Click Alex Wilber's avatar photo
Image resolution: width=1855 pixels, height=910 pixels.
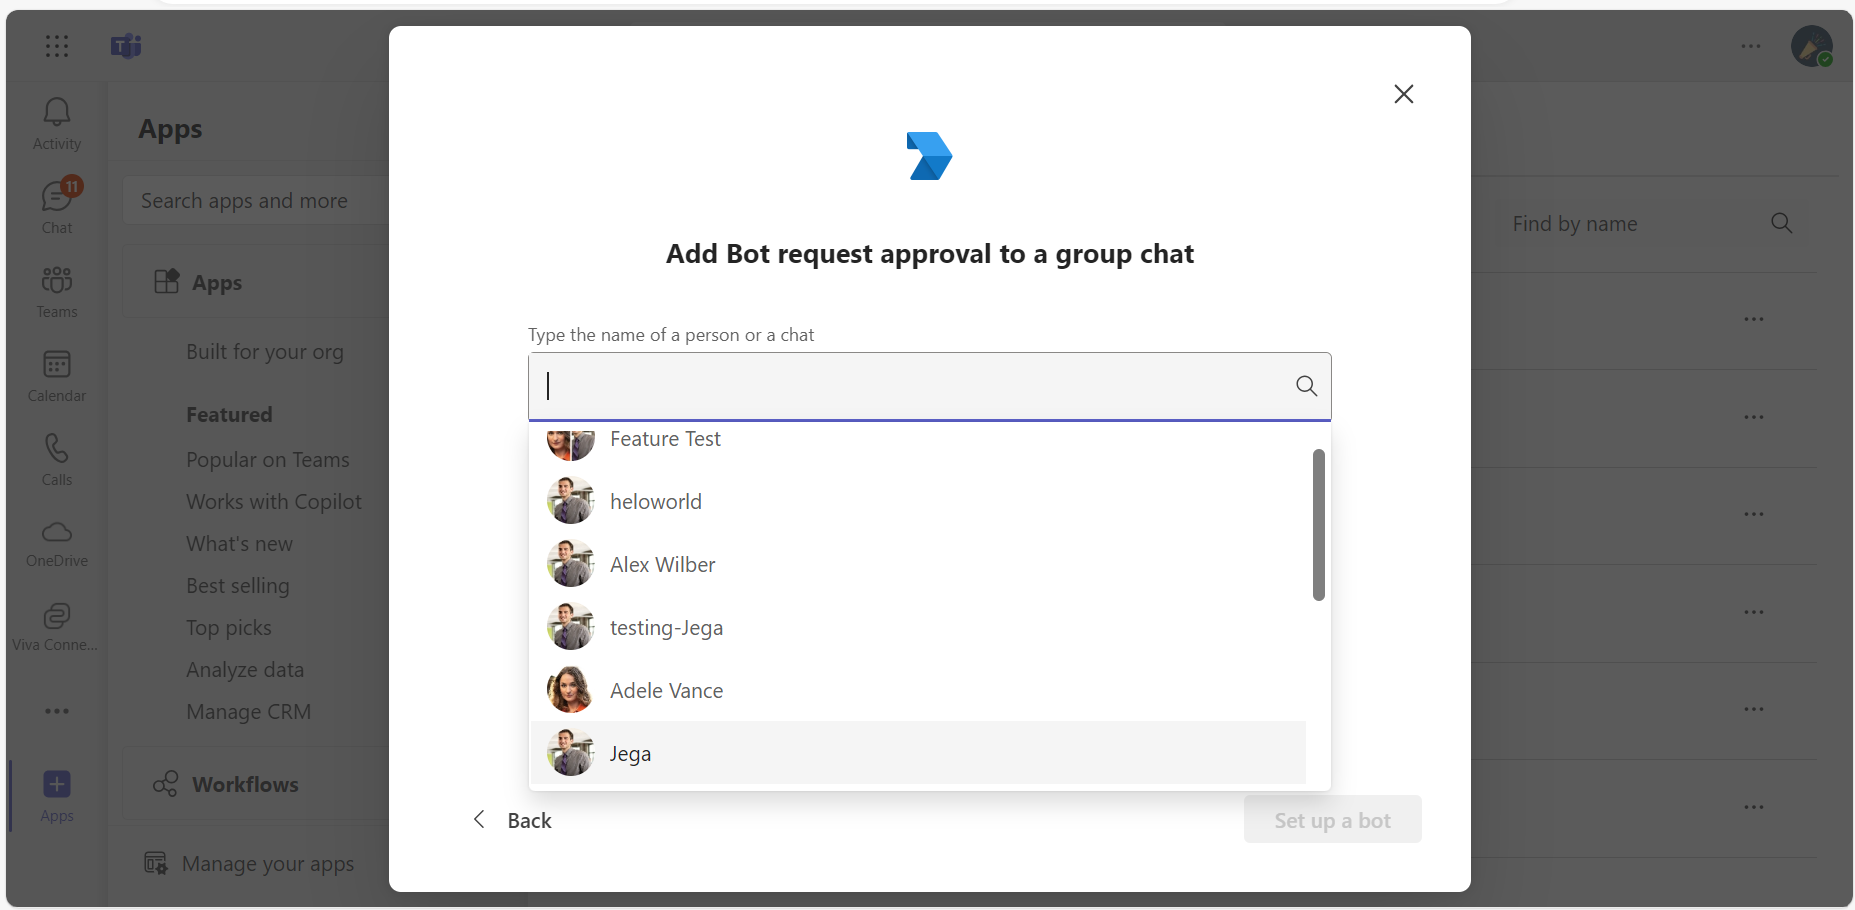(570, 564)
